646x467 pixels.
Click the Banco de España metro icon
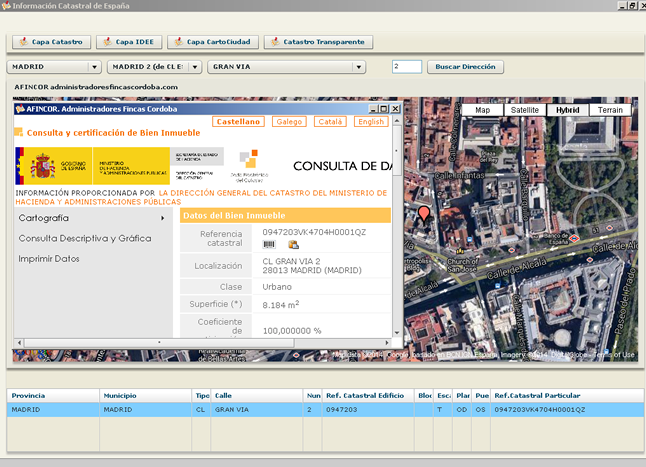pyautogui.click(x=574, y=238)
